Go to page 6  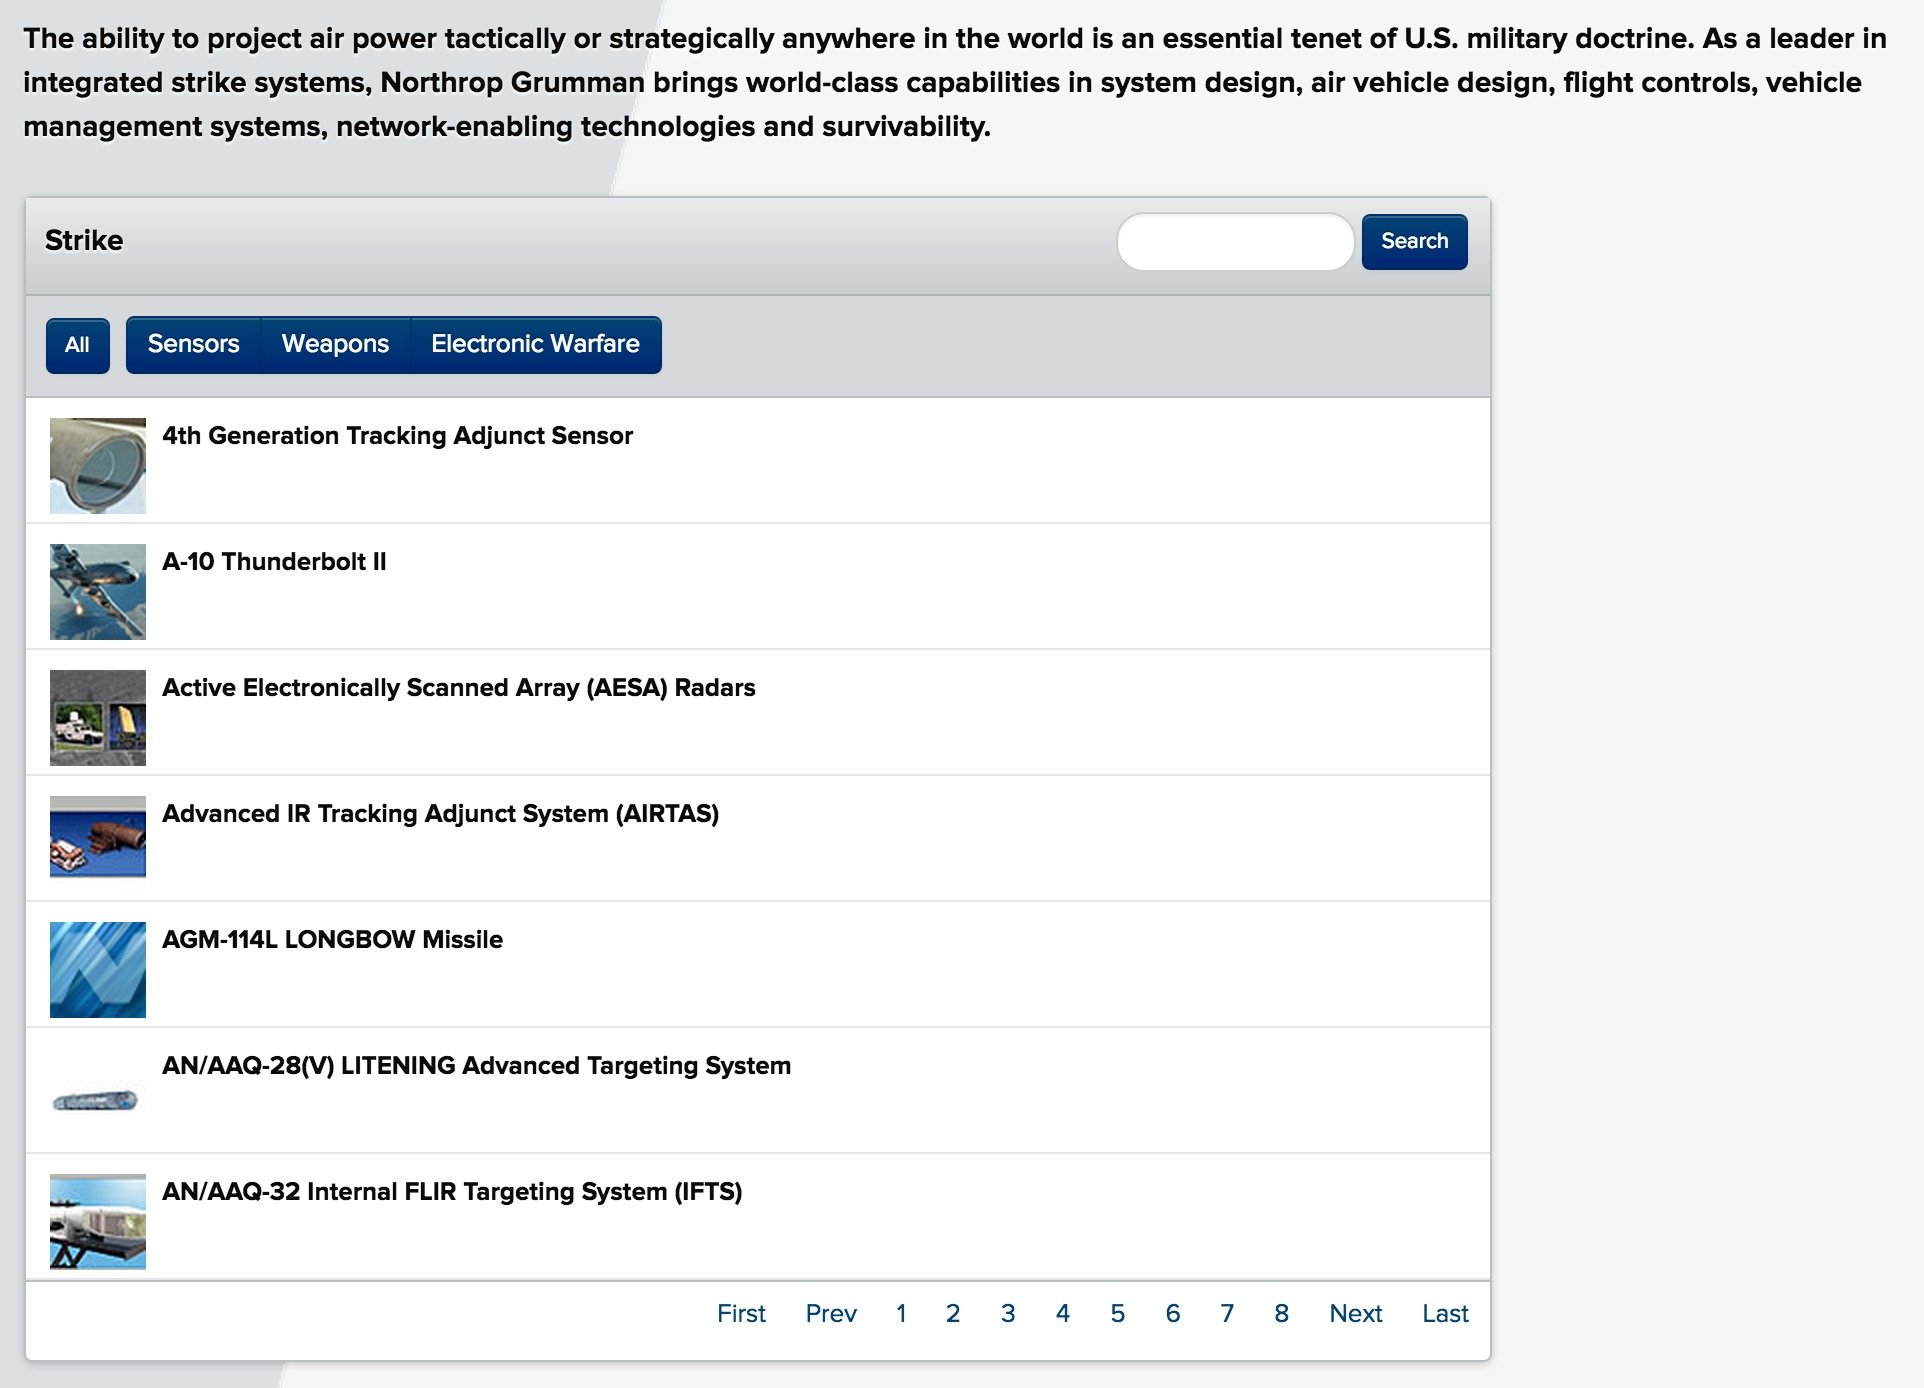pyautogui.click(x=1173, y=1314)
